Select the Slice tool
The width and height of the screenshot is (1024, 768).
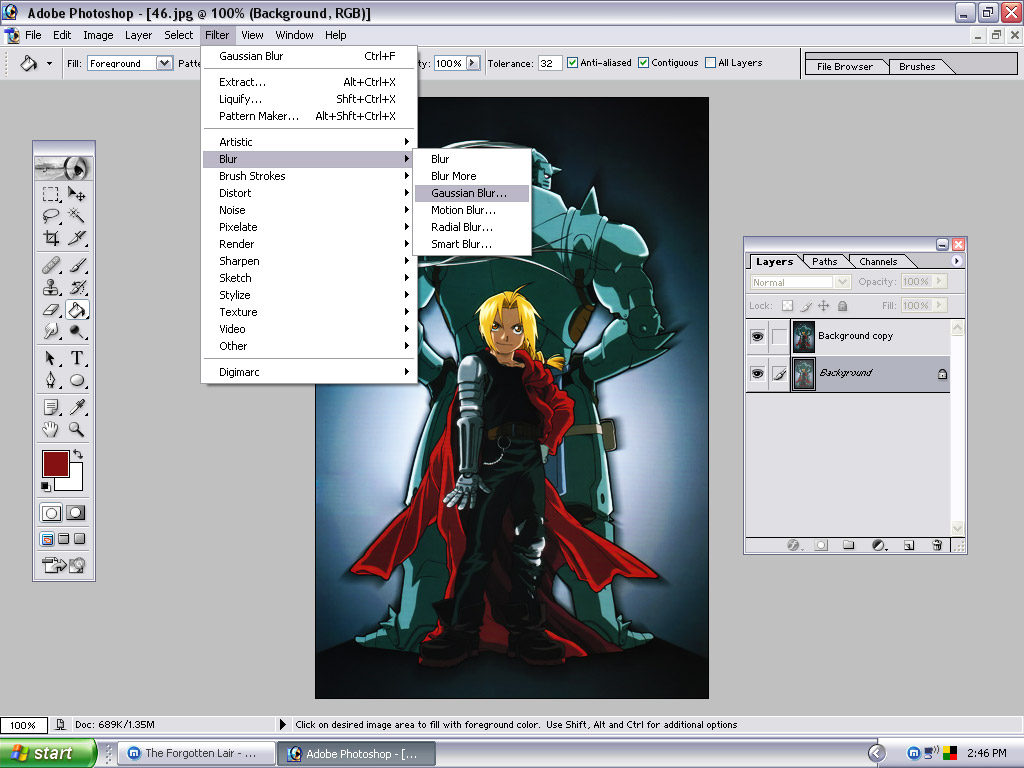click(76, 238)
